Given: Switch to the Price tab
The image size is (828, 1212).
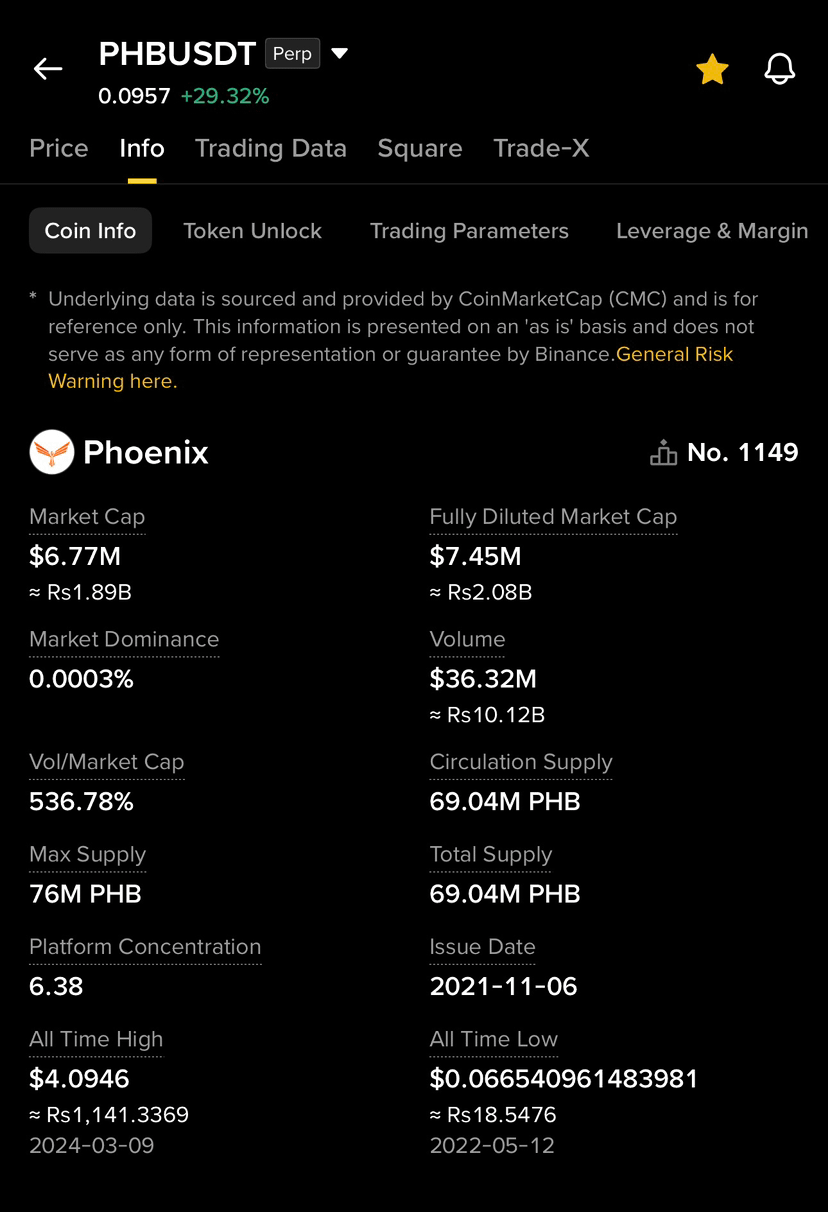Looking at the screenshot, I should (59, 148).
